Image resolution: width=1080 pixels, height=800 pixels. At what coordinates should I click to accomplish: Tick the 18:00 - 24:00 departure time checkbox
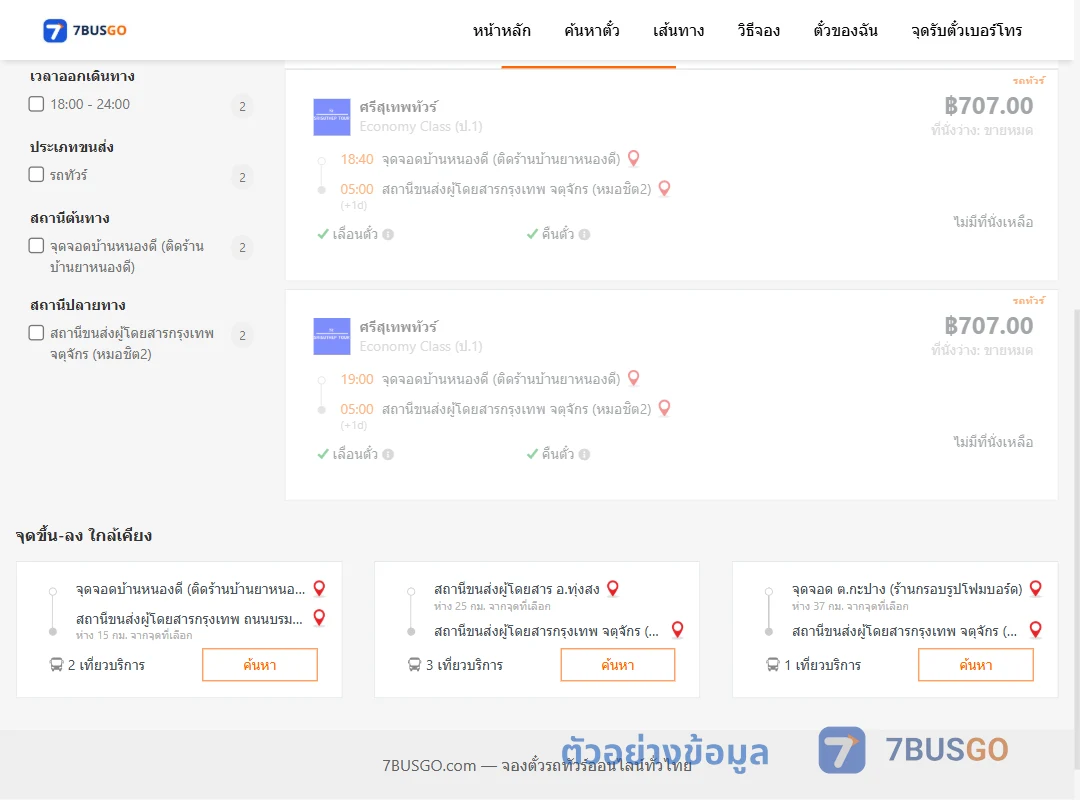click(37, 104)
